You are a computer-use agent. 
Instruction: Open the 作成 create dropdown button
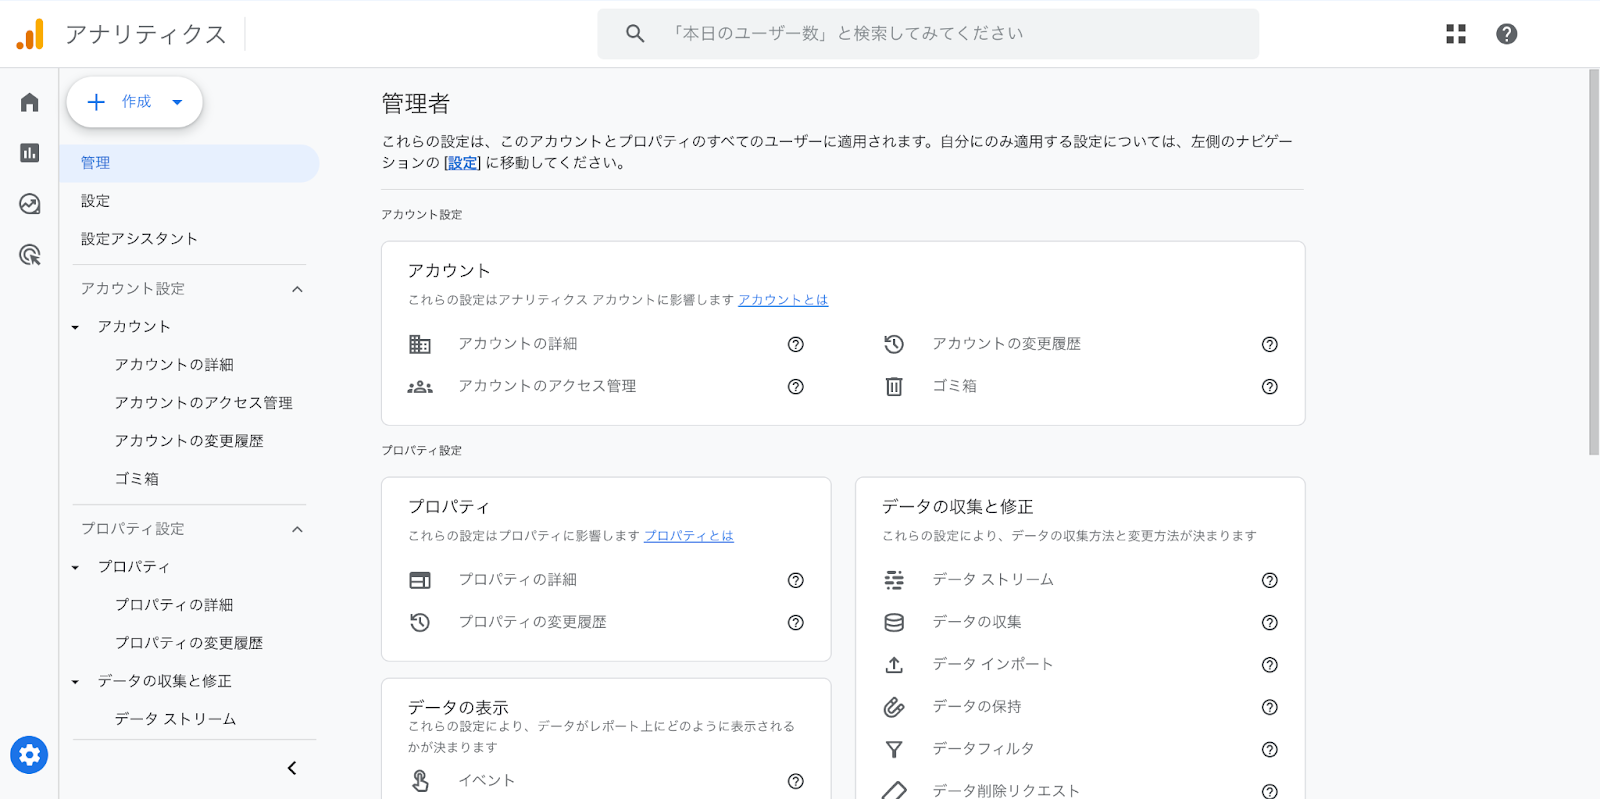coord(134,102)
